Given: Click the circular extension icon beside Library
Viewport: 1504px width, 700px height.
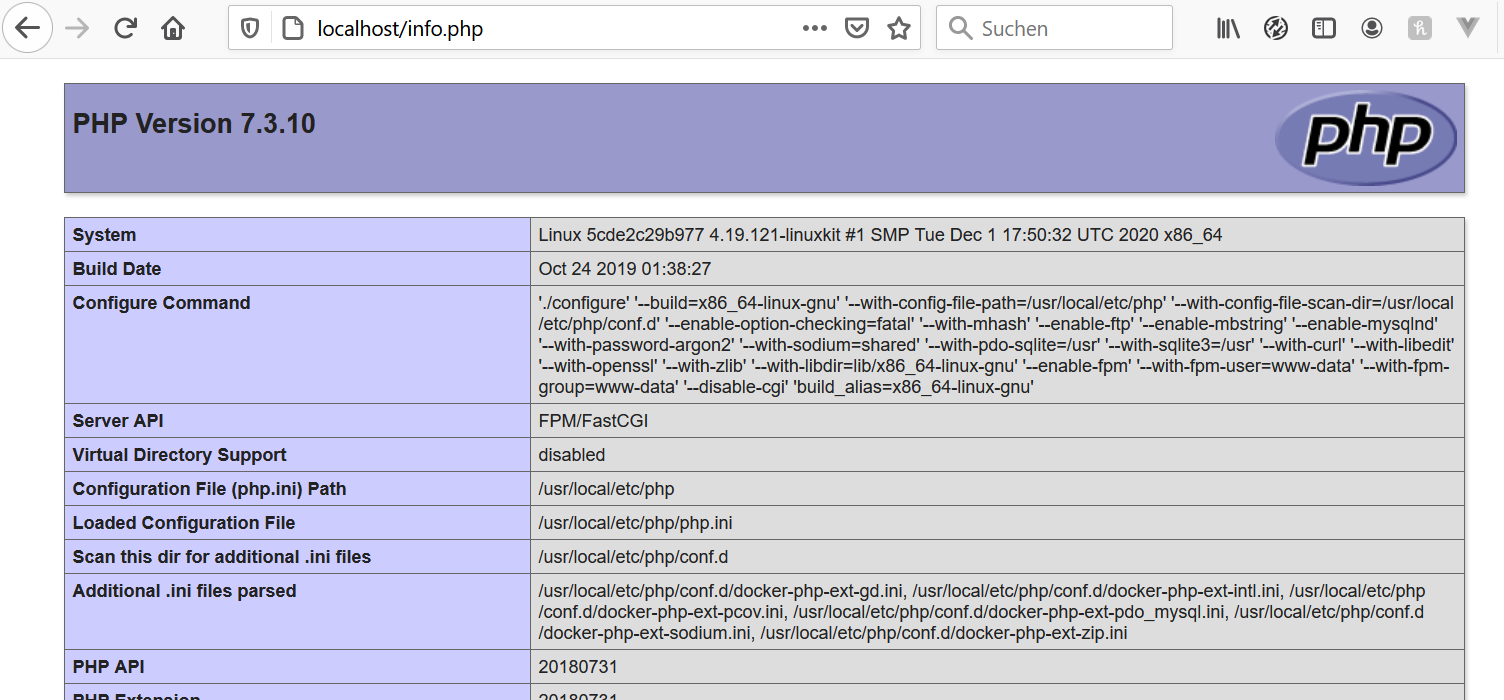Looking at the screenshot, I should (x=1276, y=28).
